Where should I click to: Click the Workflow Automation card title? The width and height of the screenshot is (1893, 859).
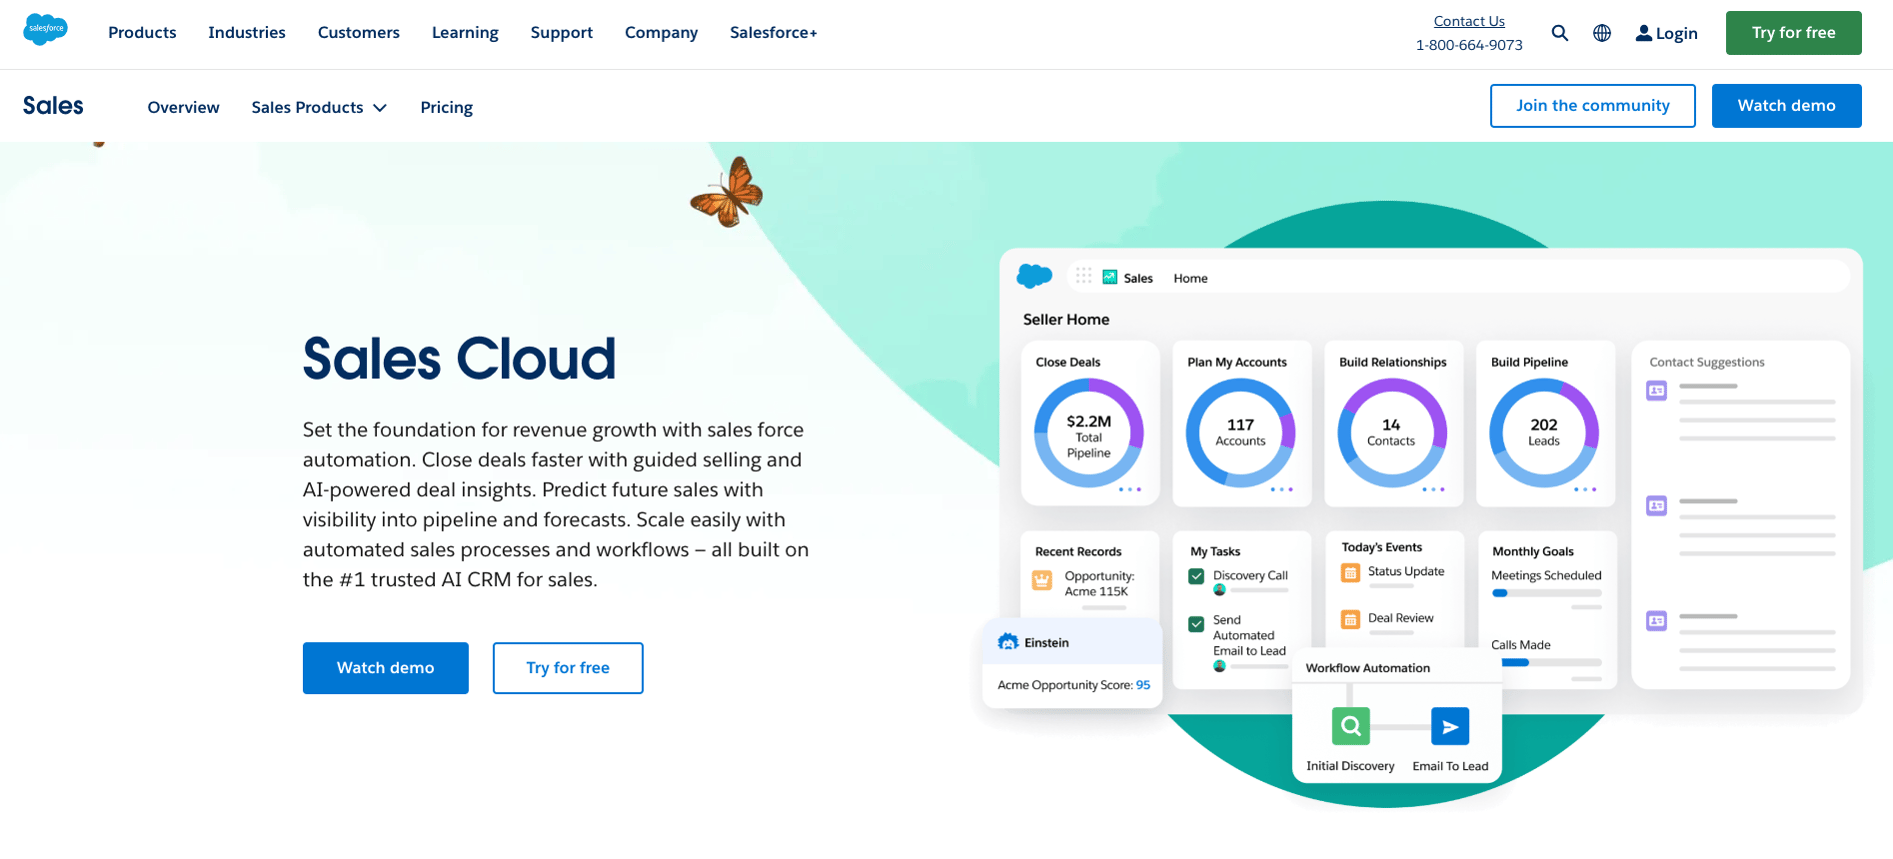click(x=1368, y=668)
